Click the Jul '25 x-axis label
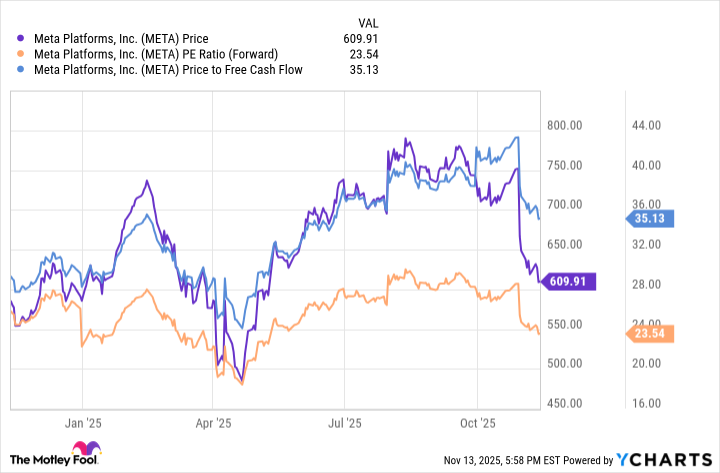This screenshot has width=720, height=473. coord(346,424)
